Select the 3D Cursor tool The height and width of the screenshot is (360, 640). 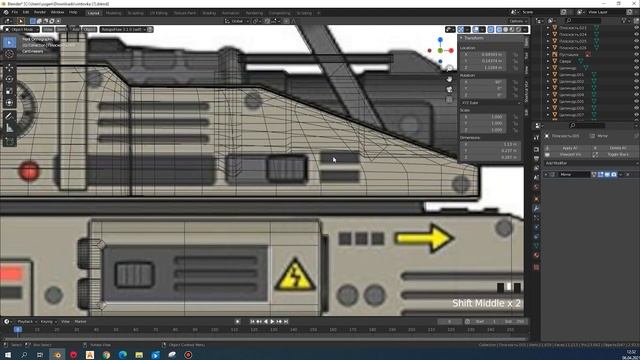(9, 54)
